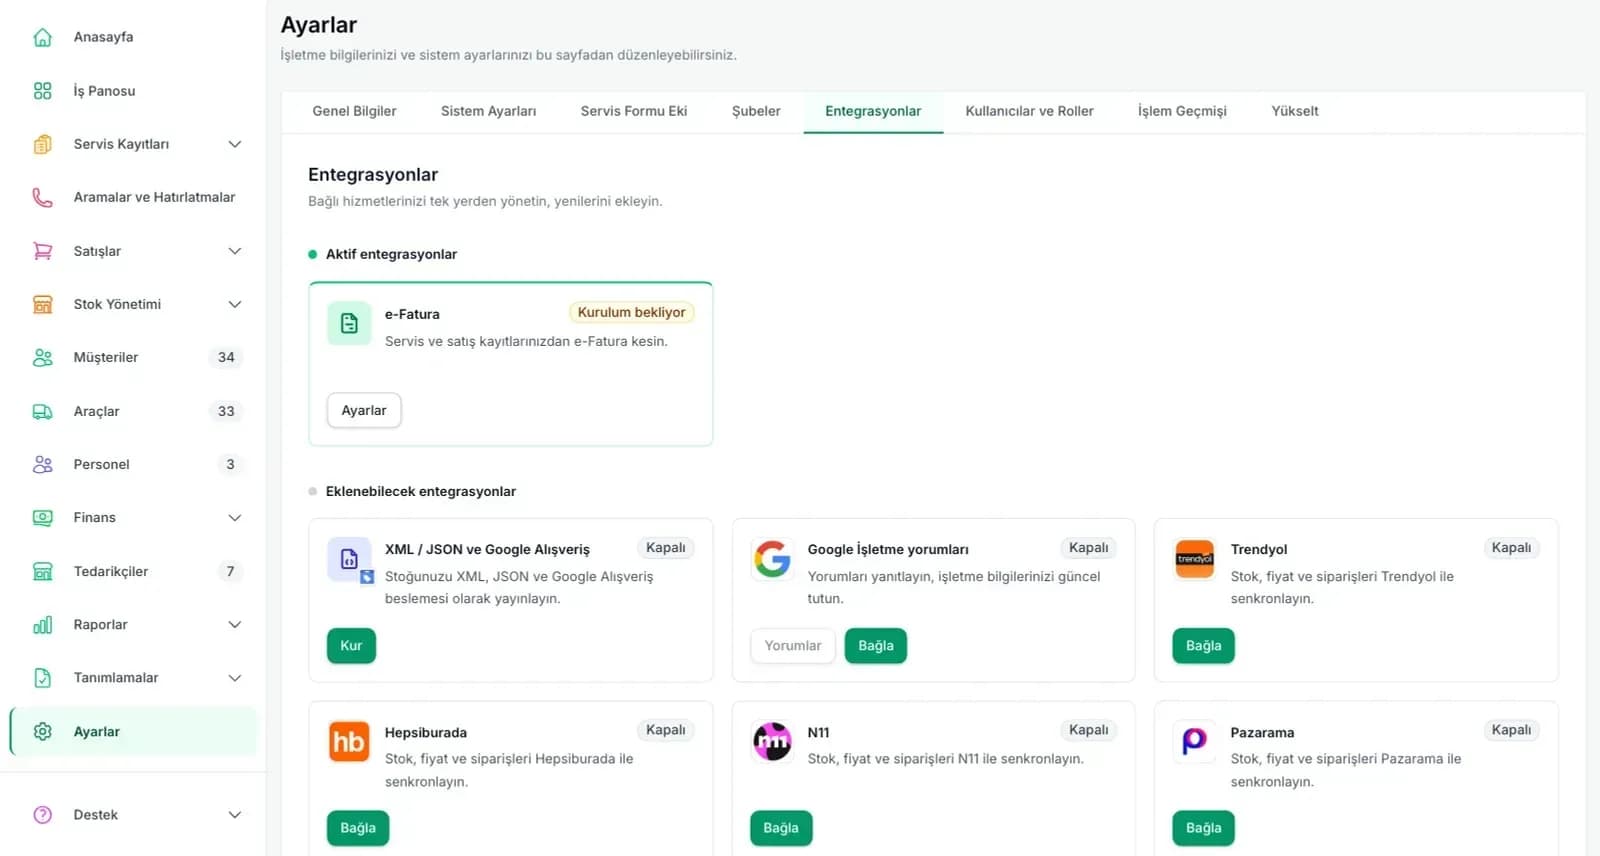Expand the Raporlar submenu chevron
This screenshot has width=1600, height=856.
235,624
